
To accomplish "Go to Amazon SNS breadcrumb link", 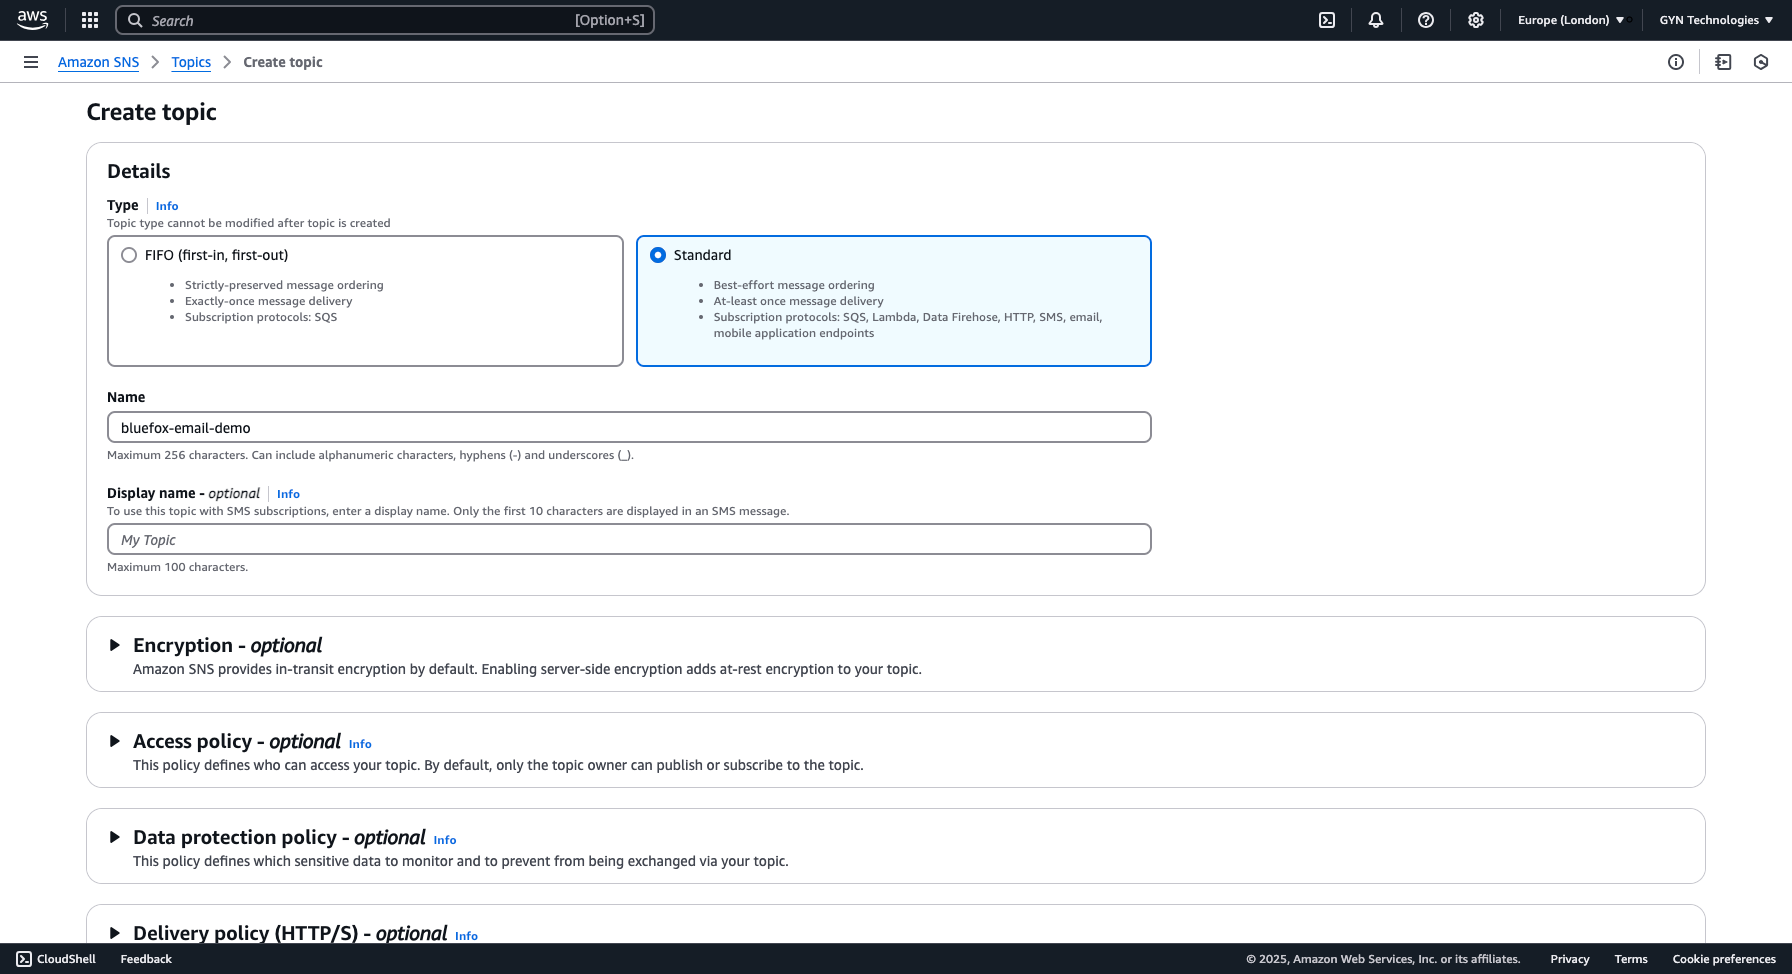I will [x=98, y=62].
